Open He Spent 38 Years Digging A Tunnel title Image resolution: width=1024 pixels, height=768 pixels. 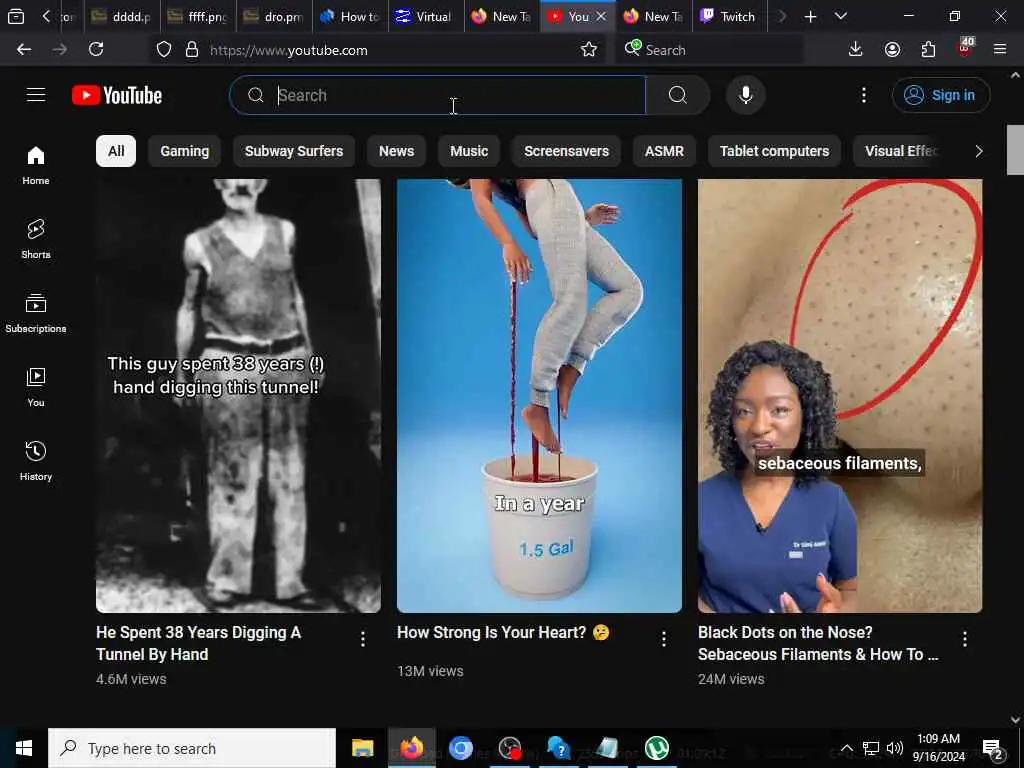click(x=199, y=643)
